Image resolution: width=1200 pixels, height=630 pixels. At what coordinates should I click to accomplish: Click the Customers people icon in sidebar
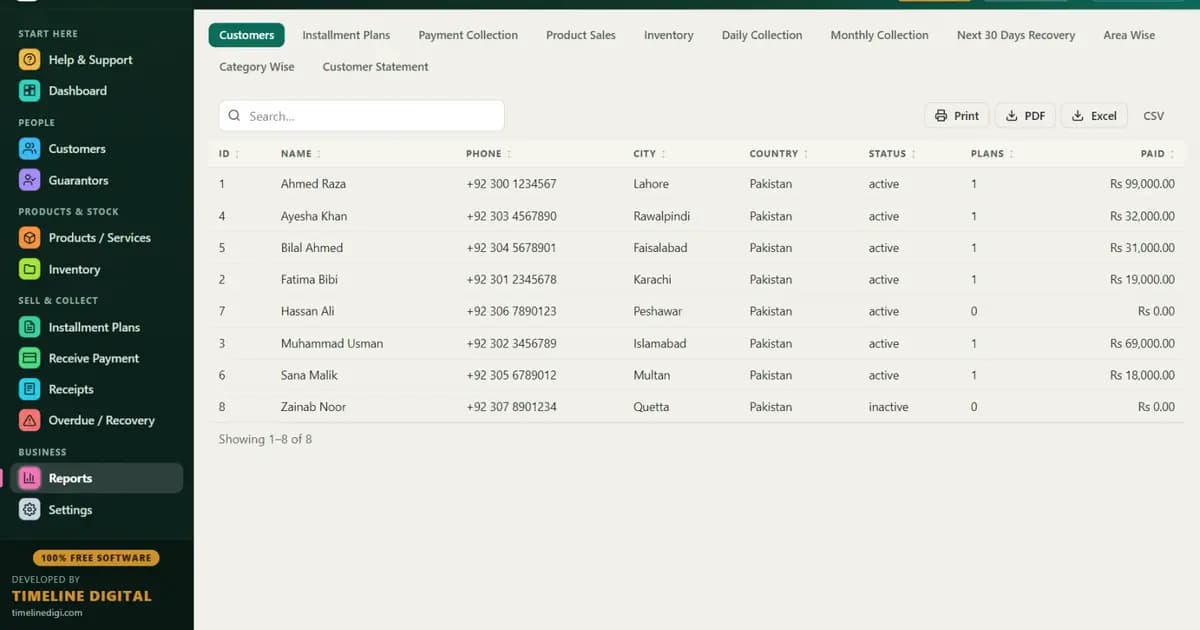30,149
